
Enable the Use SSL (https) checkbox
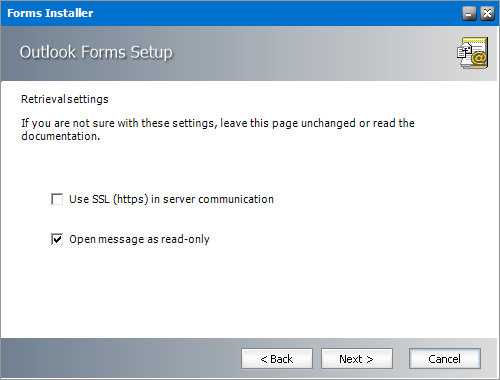pyautogui.click(x=57, y=199)
